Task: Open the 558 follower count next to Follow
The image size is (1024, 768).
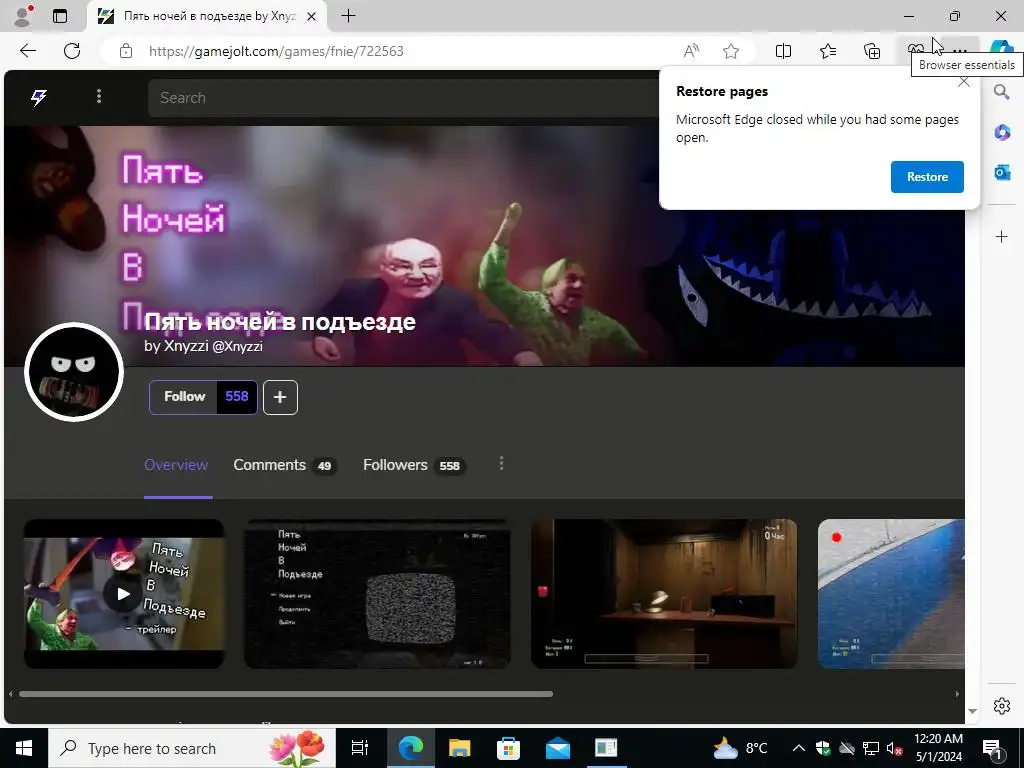Action: point(236,397)
